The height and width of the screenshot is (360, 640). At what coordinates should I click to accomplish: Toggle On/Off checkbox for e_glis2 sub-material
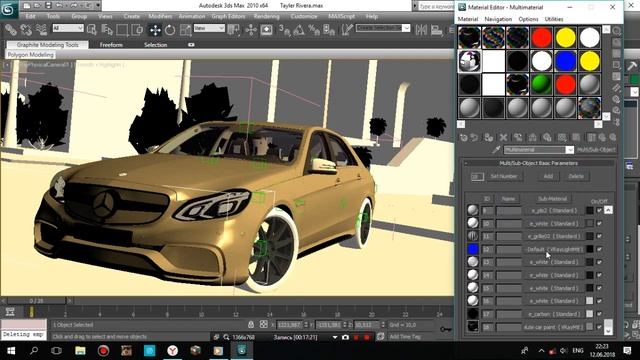[599, 210]
